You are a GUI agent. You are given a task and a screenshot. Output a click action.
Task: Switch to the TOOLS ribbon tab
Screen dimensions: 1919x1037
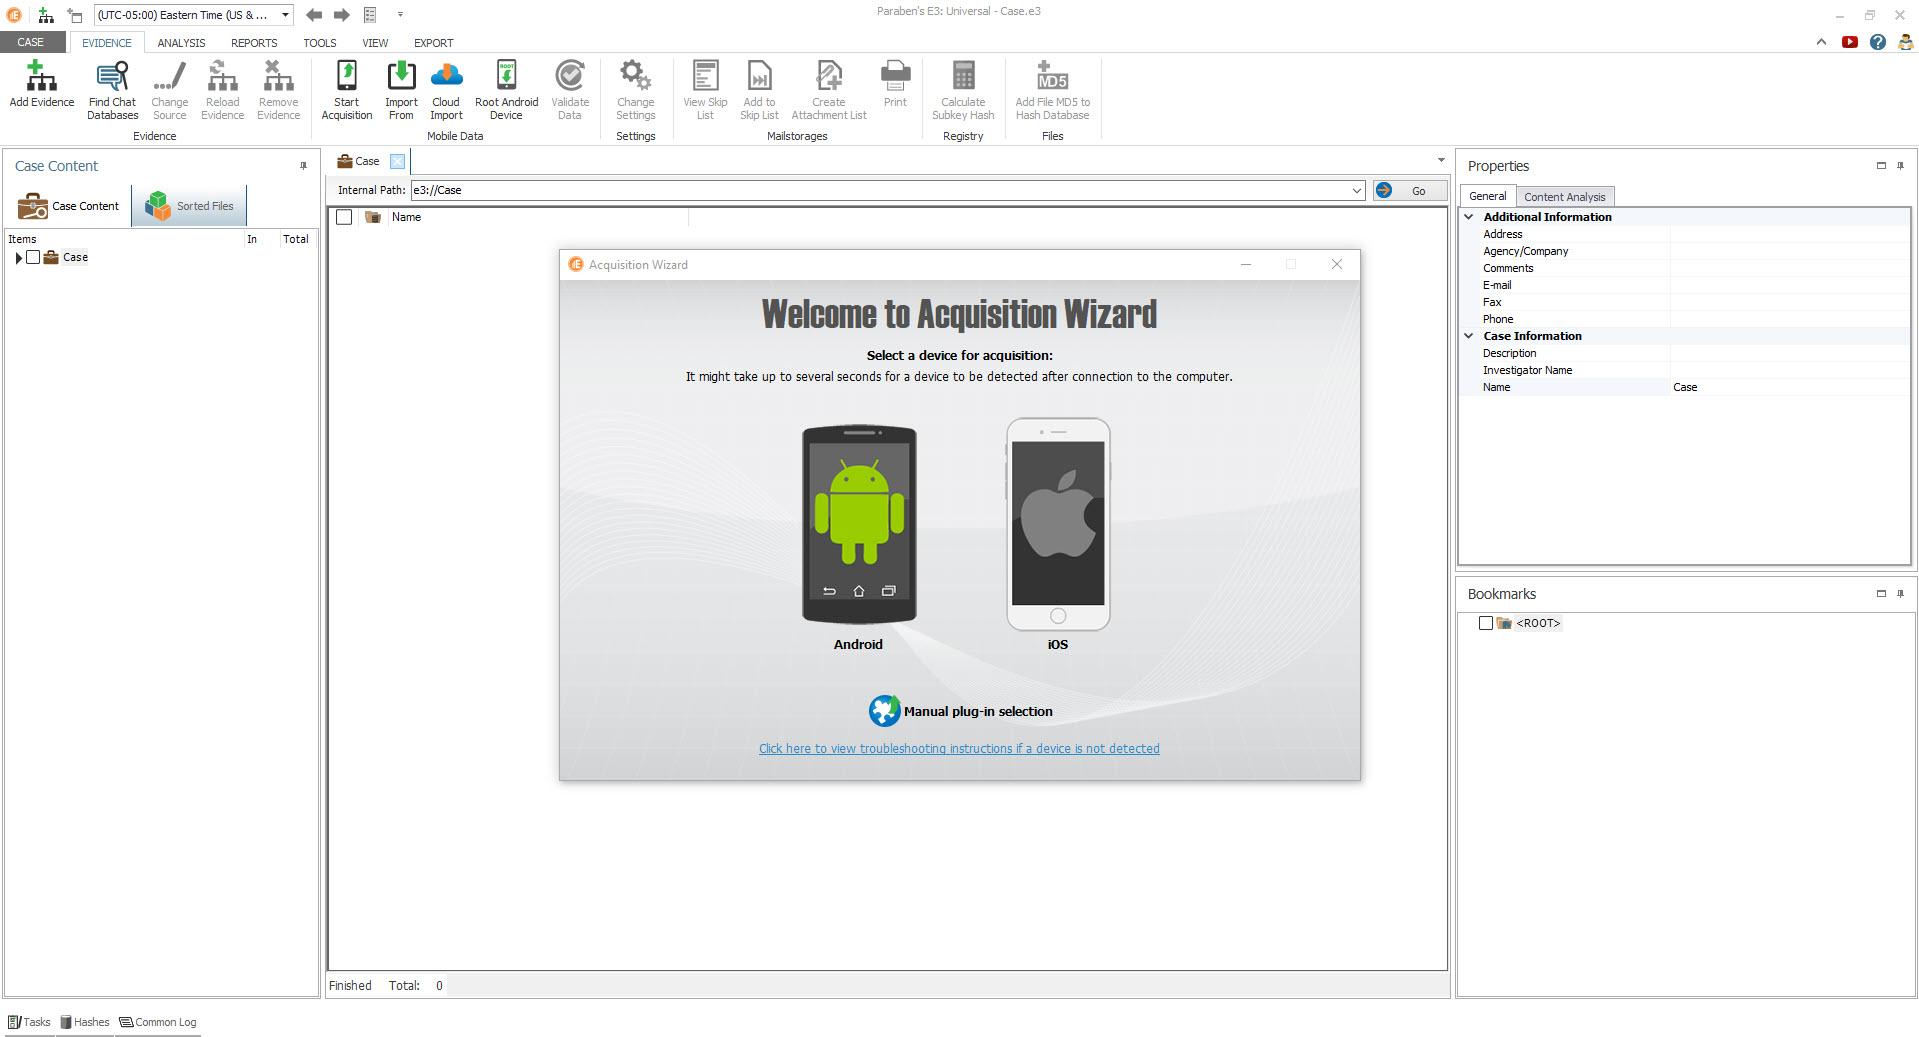click(320, 43)
